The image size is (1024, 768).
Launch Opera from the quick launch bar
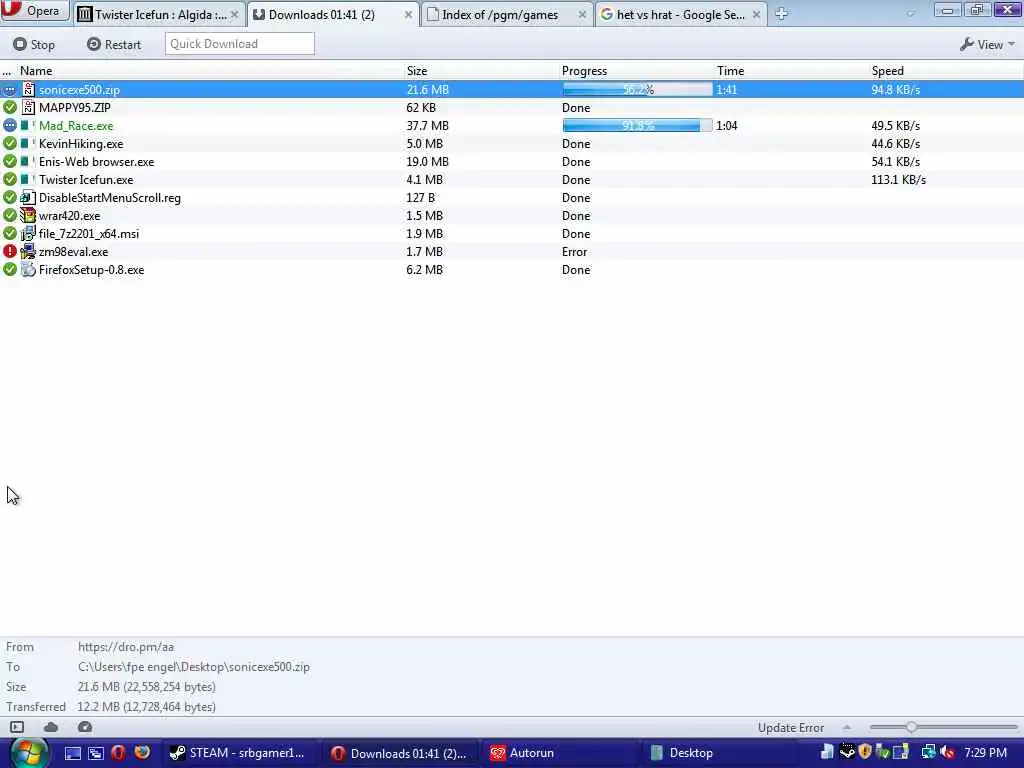(118, 753)
